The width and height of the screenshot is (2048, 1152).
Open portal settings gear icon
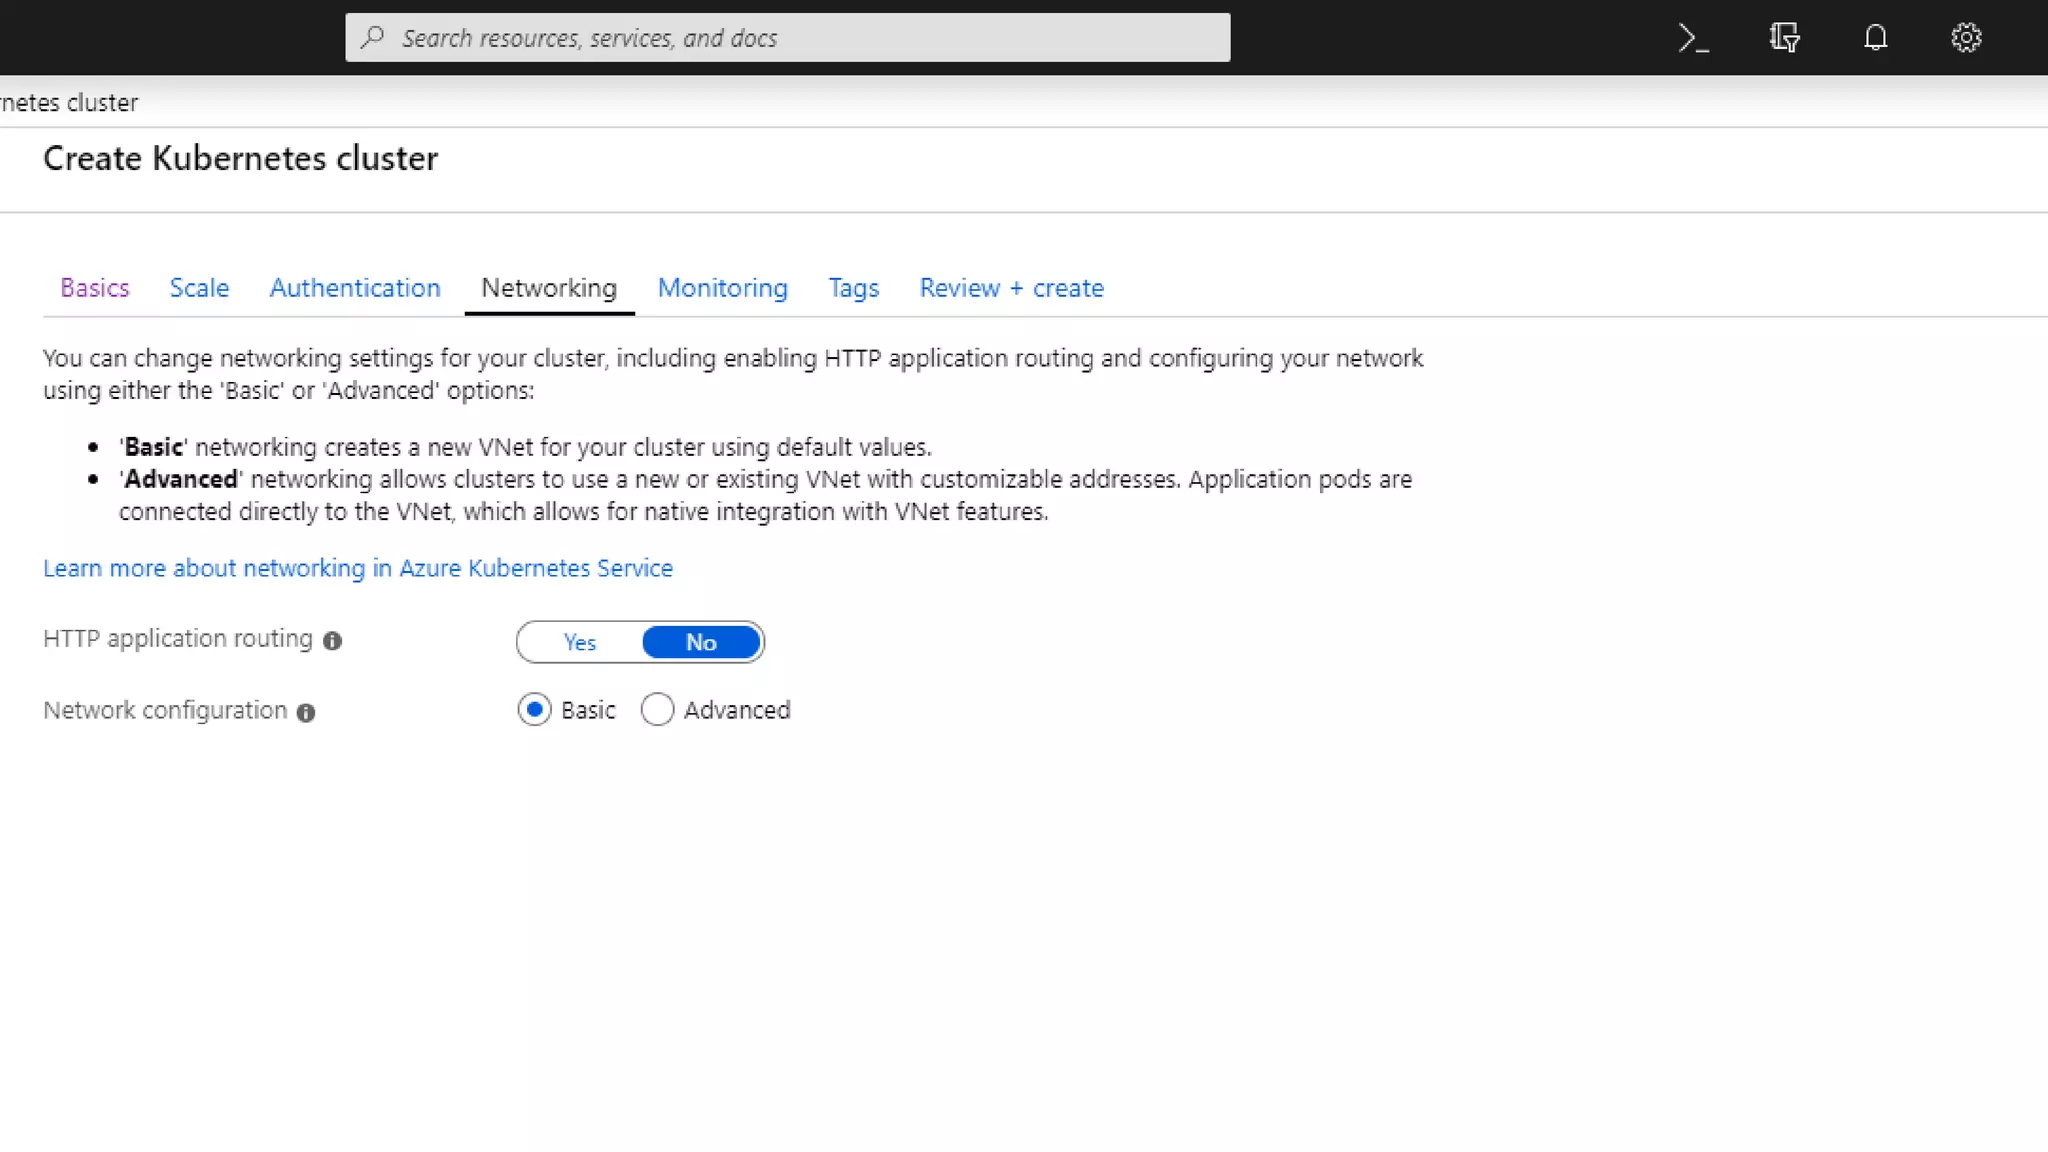click(x=1966, y=38)
